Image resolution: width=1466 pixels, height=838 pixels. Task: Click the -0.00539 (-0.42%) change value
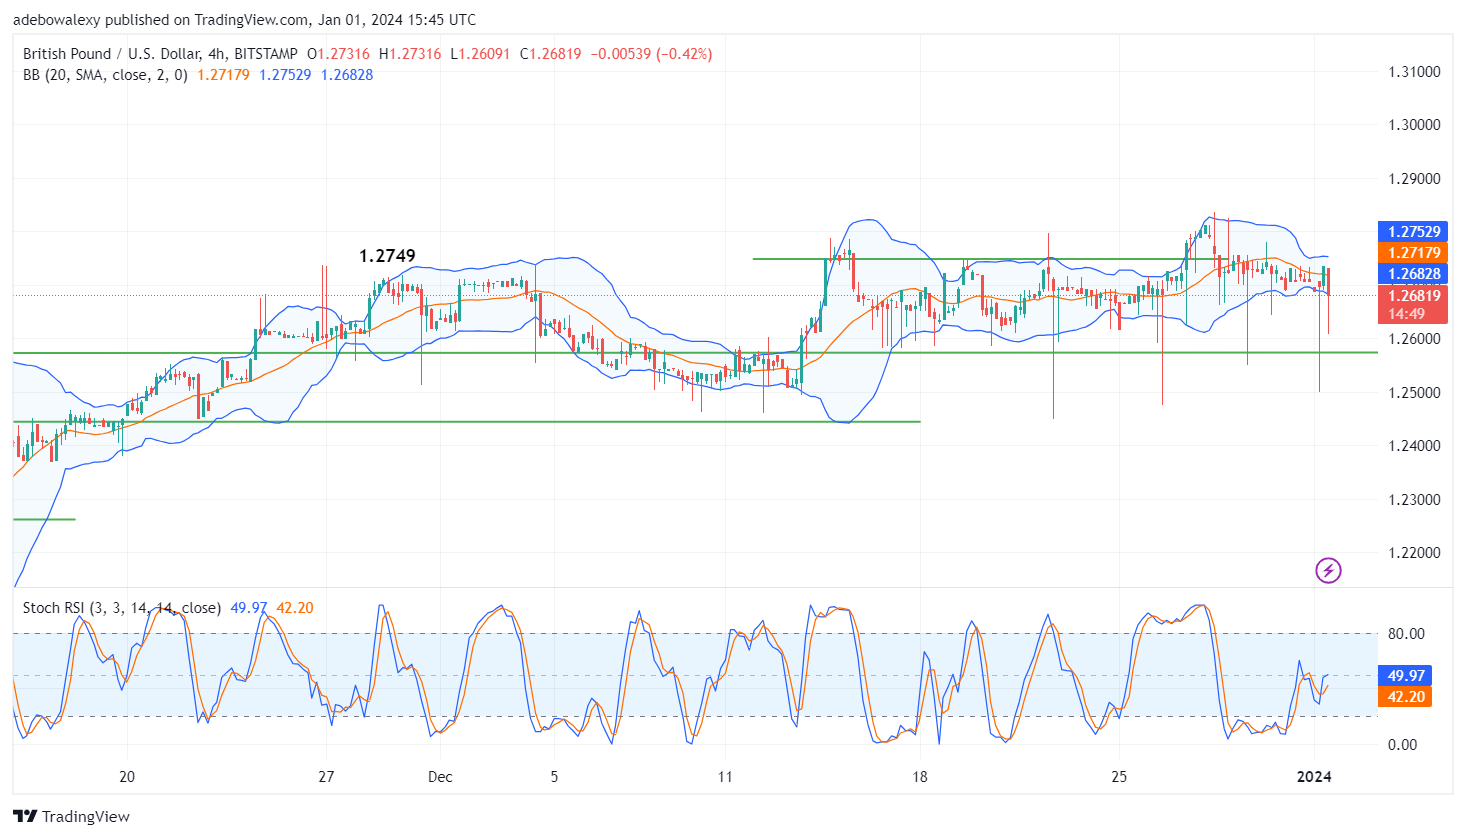pyautogui.click(x=651, y=54)
